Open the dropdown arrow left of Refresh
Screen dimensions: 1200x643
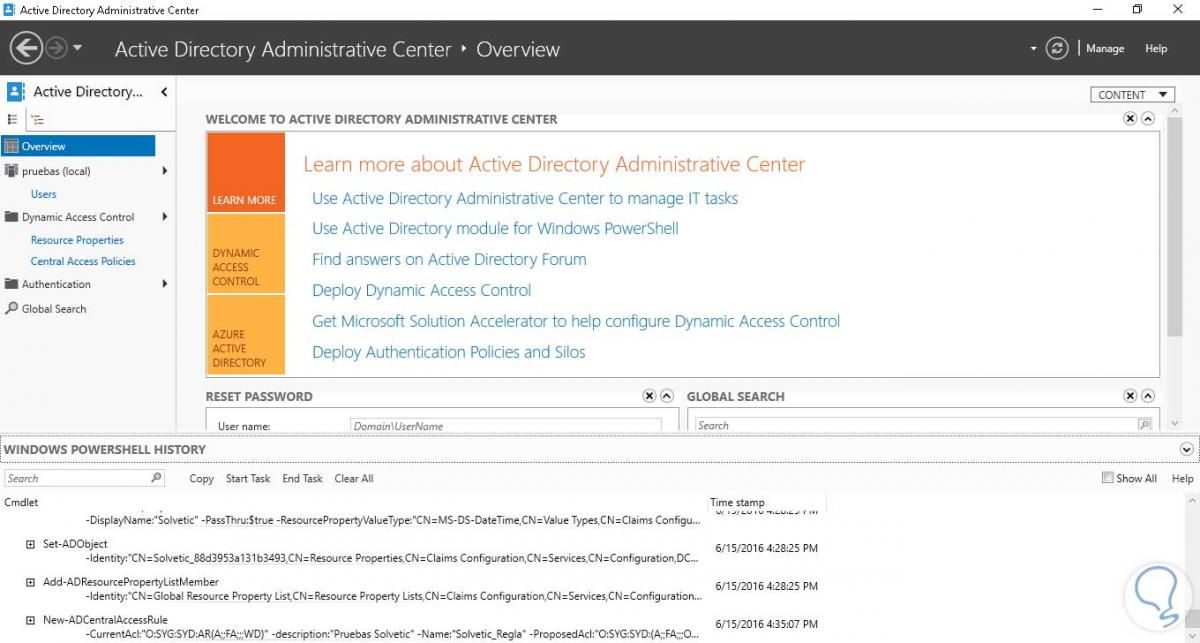1034,49
